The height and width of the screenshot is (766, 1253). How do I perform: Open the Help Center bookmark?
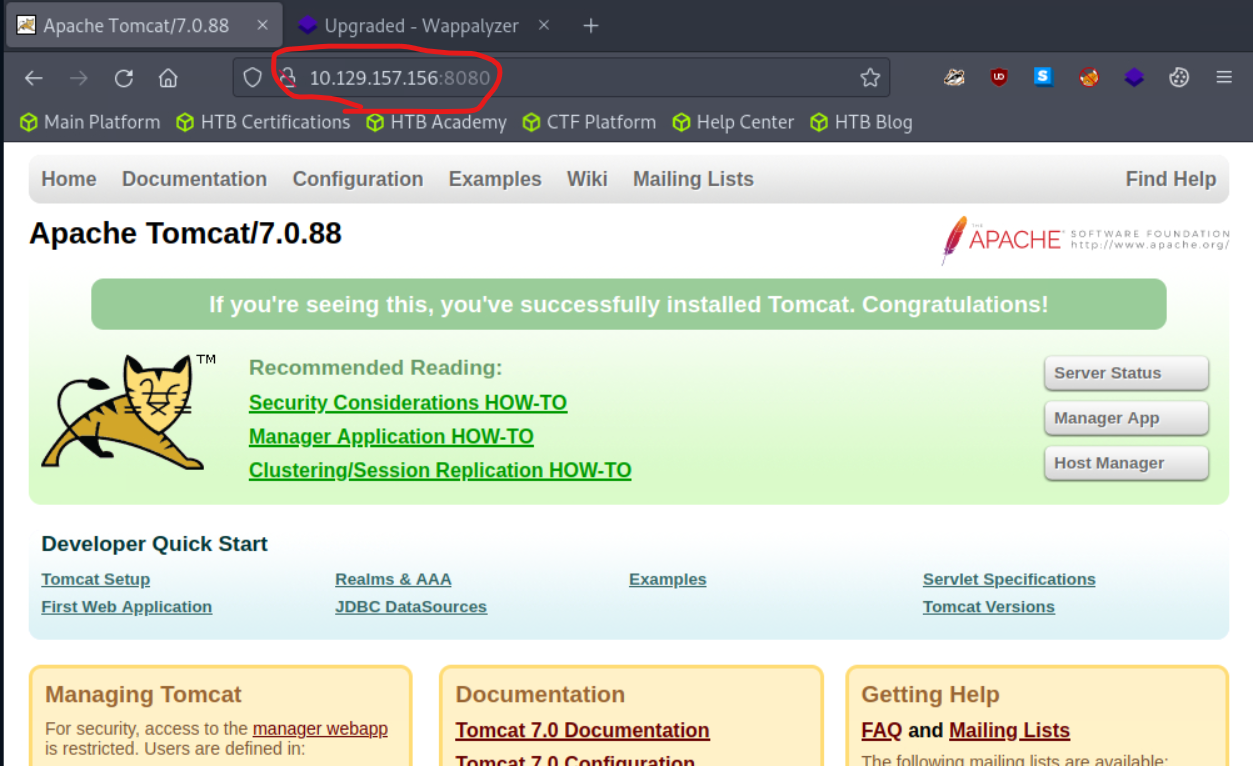[x=733, y=122]
